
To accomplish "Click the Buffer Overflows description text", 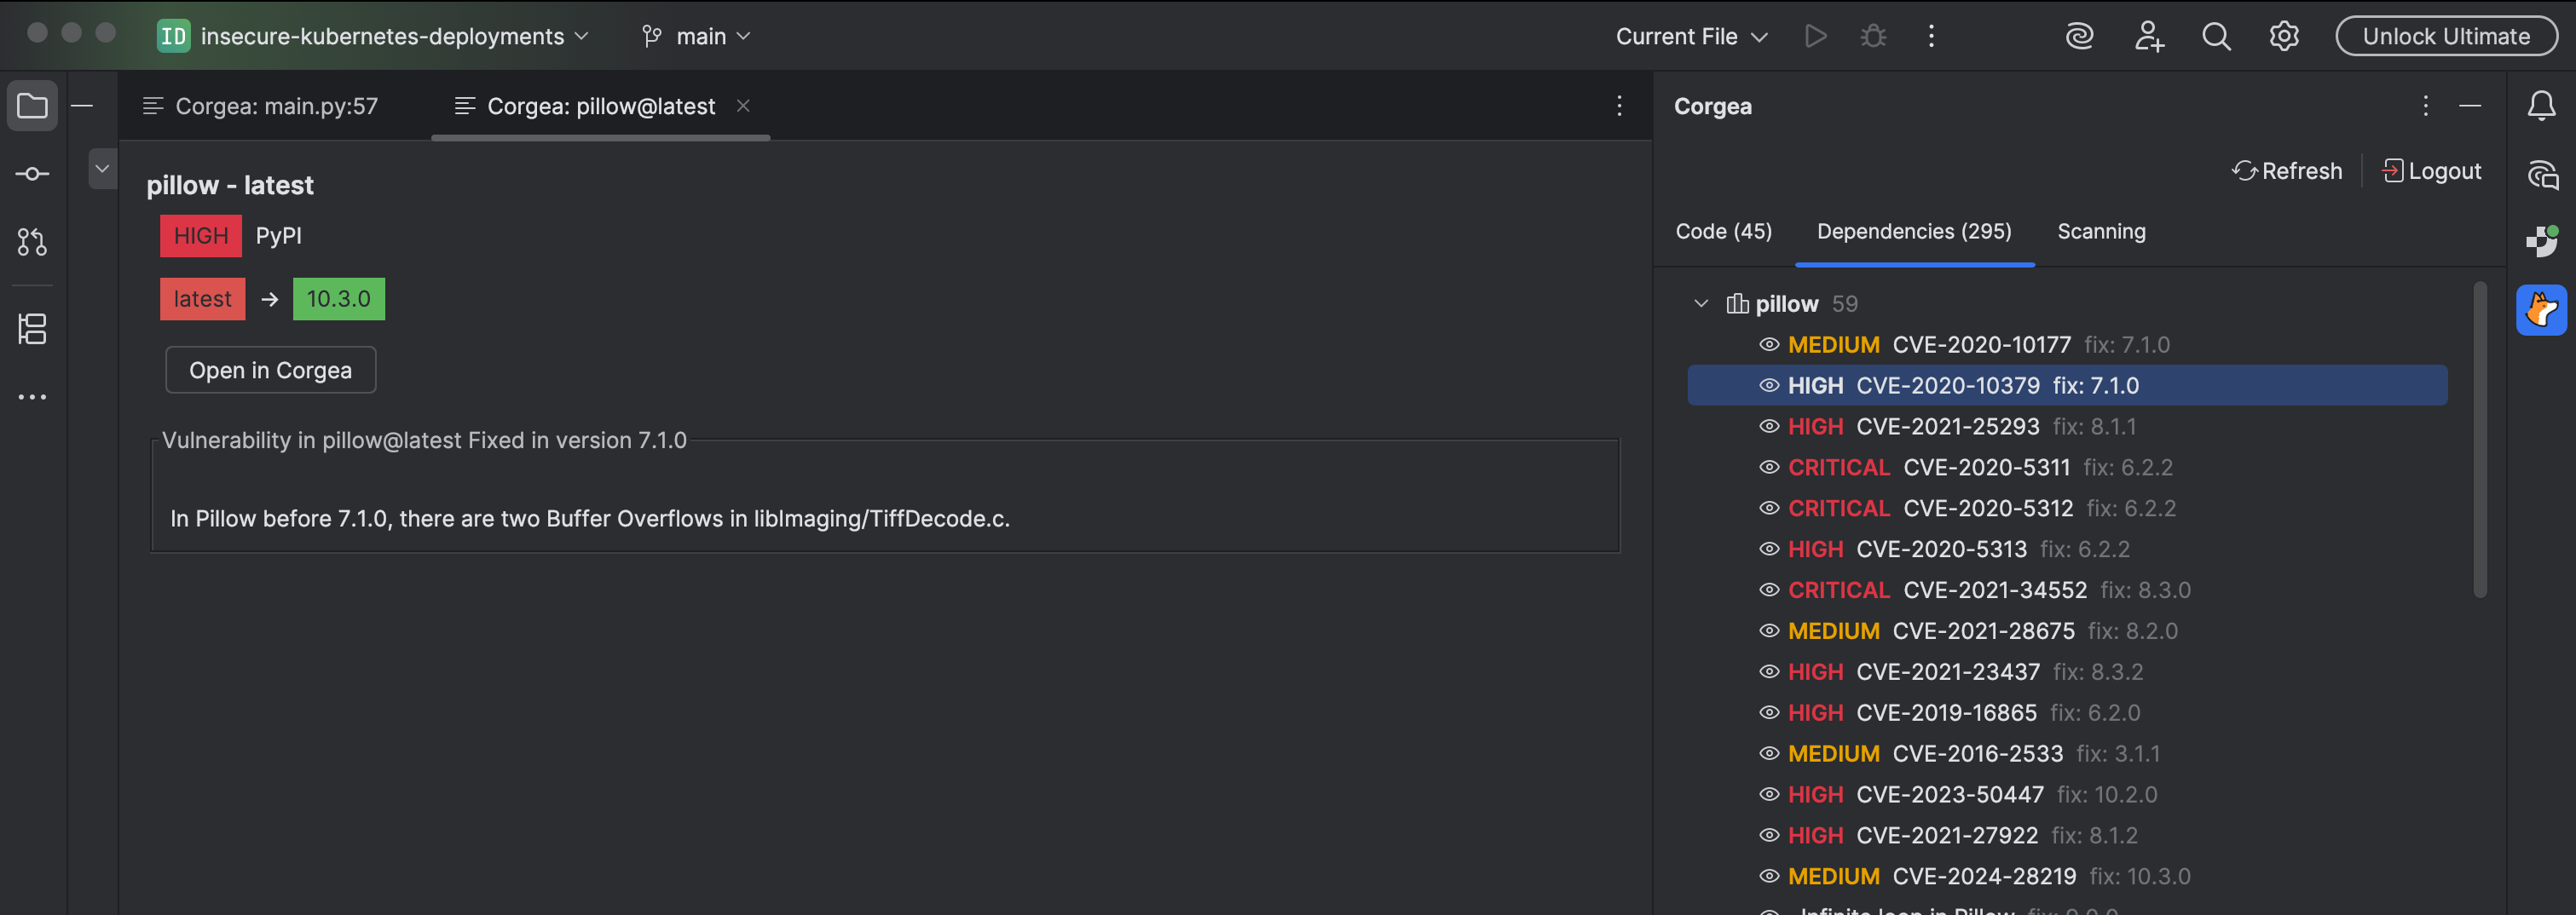I will point(590,519).
